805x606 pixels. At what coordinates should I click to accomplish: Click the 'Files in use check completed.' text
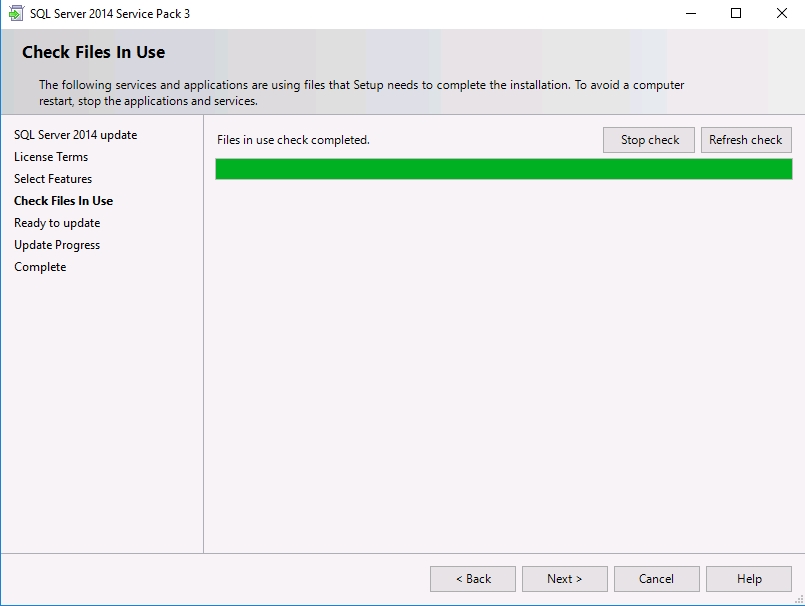pos(293,140)
